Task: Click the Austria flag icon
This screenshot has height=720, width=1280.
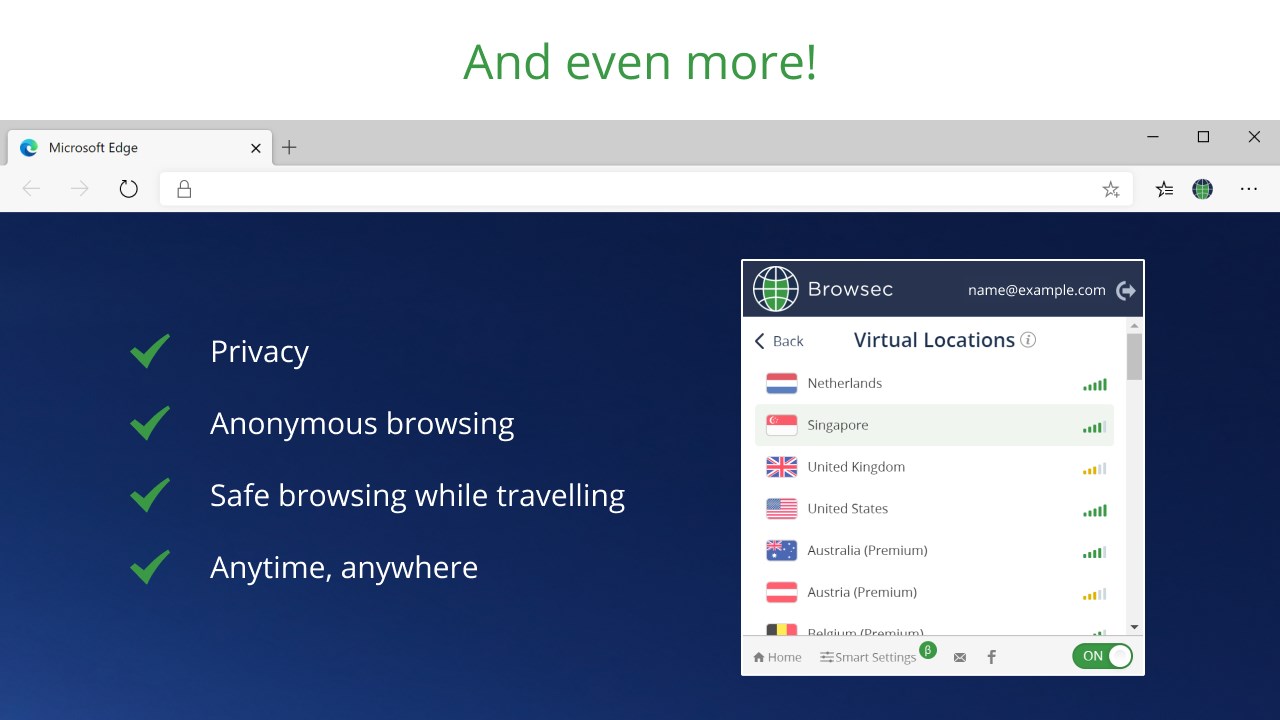Action: click(x=781, y=592)
